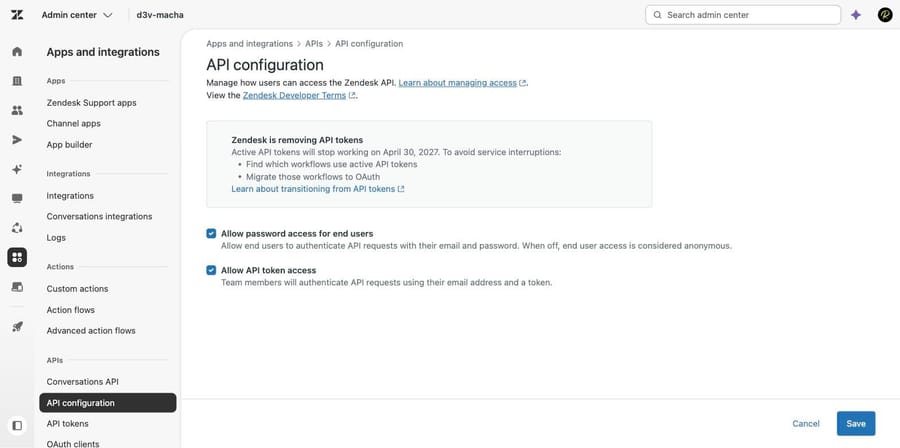
Task: Click the purple sparkle AI icon in header
Action: (856, 15)
